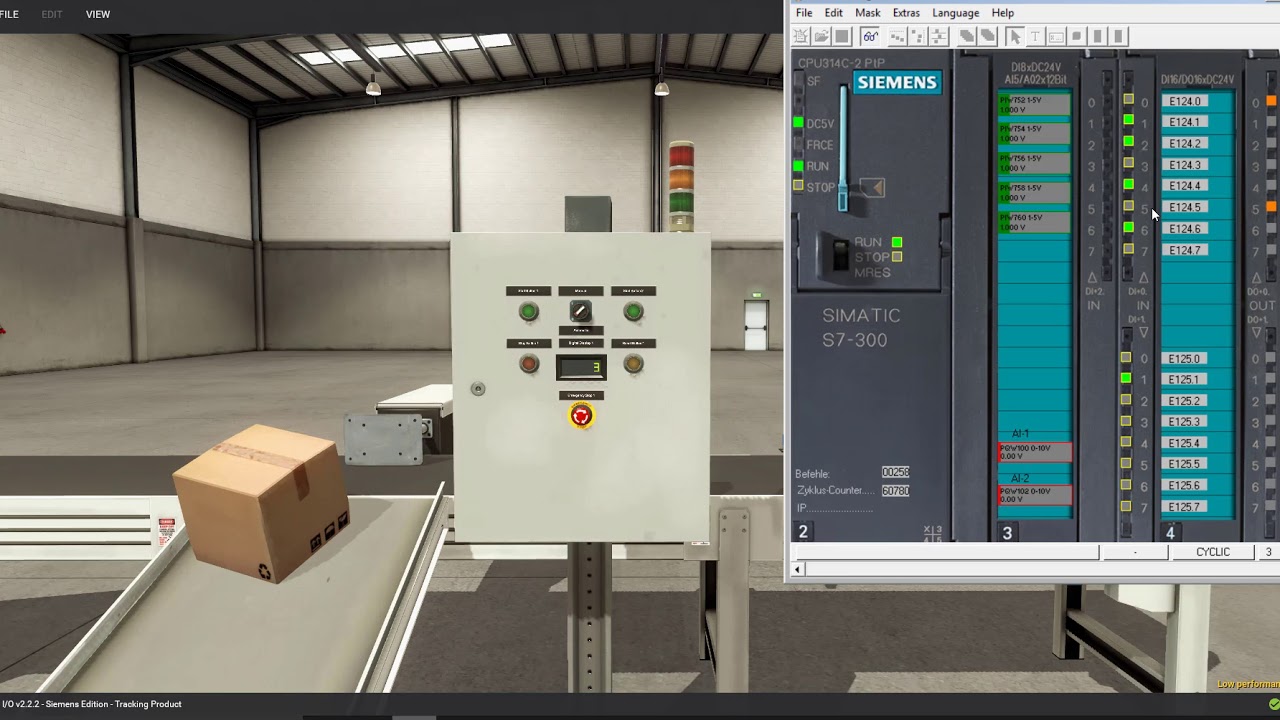Viewport: 1280px width, 720px height.
Task: Adjust the PIW760 analog input slider
Action: coord(1034,222)
